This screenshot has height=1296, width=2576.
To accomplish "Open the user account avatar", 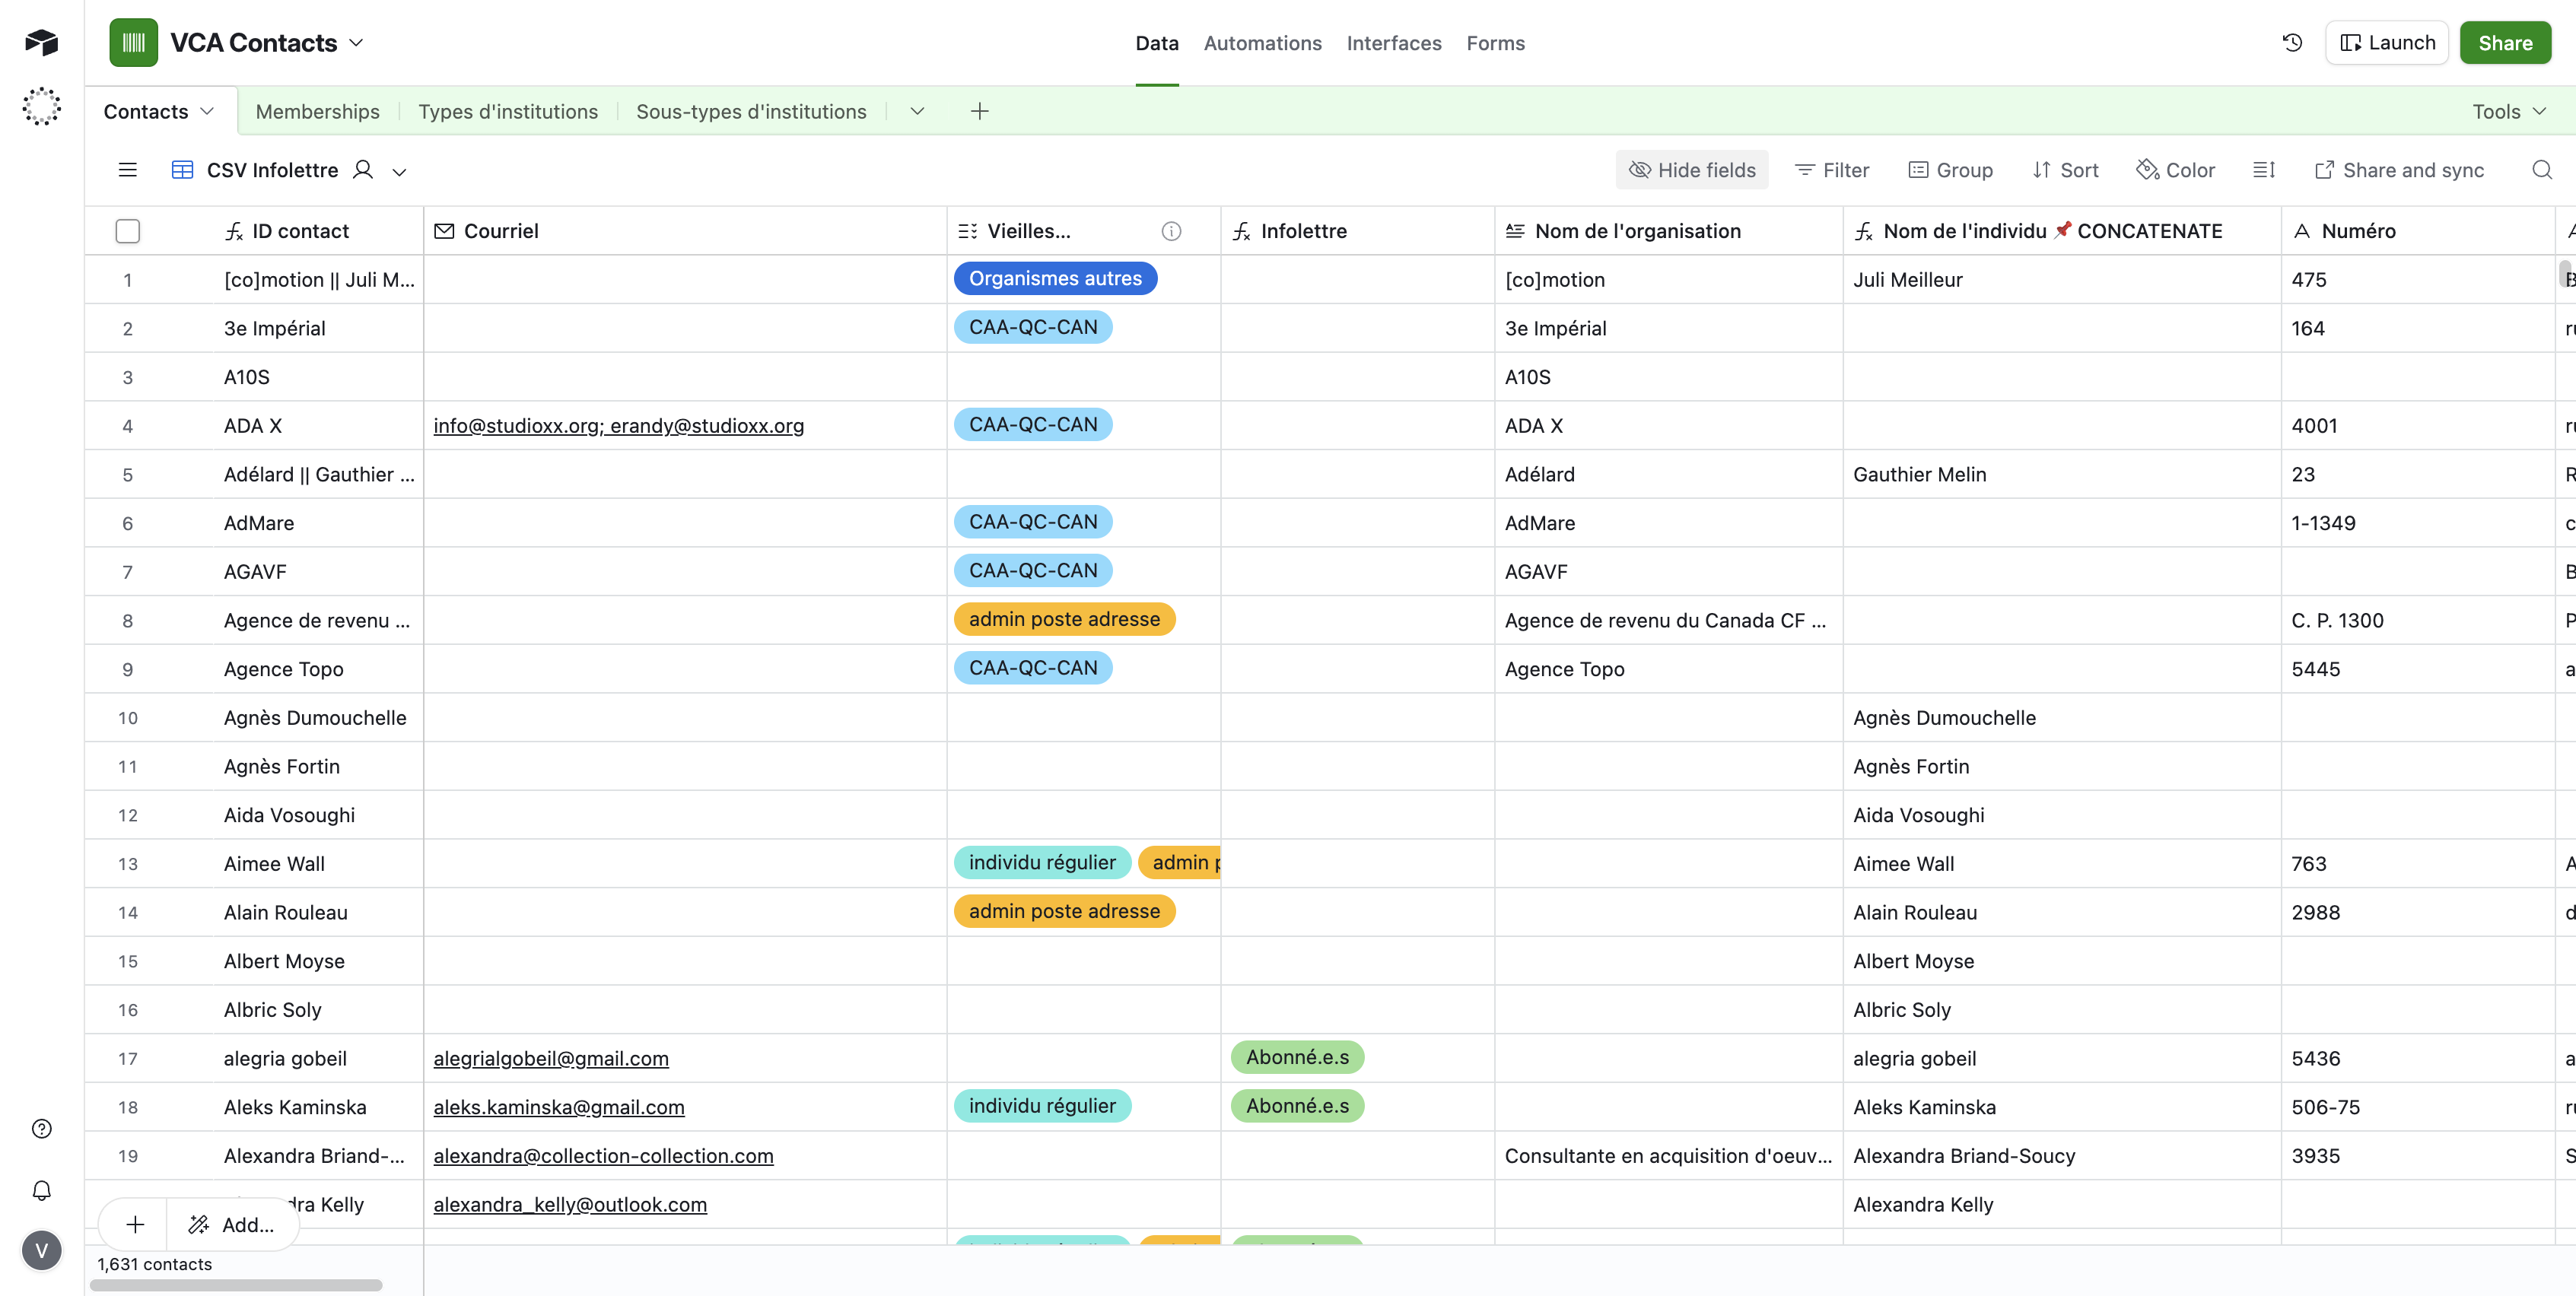I will [x=41, y=1250].
